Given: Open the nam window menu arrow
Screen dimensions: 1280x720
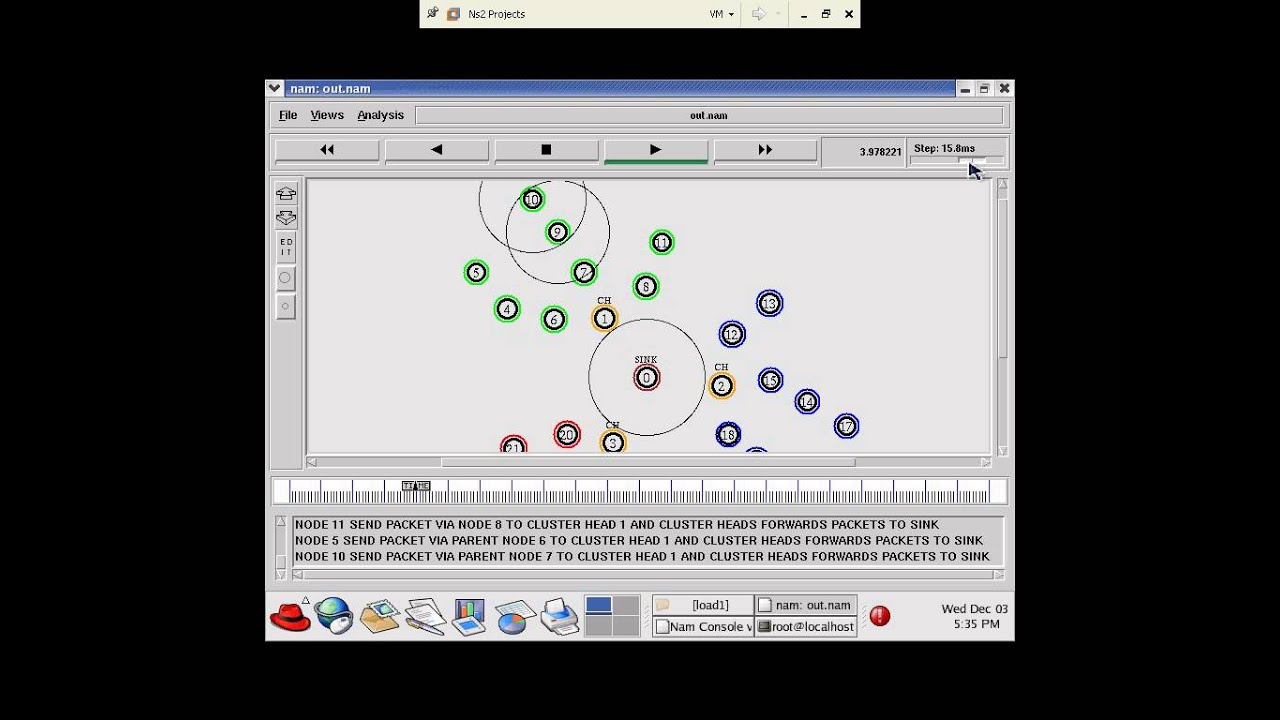Looking at the screenshot, I should point(274,89).
